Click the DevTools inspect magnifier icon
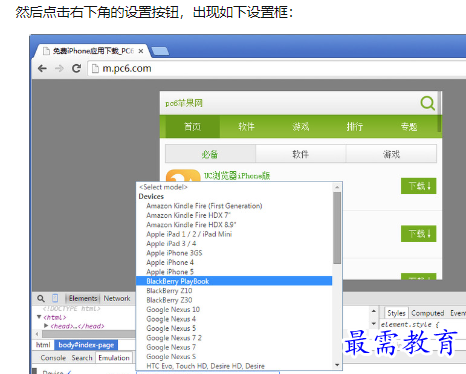This screenshot has height=374, width=466. pyautogui.click(x=41, y=298)
